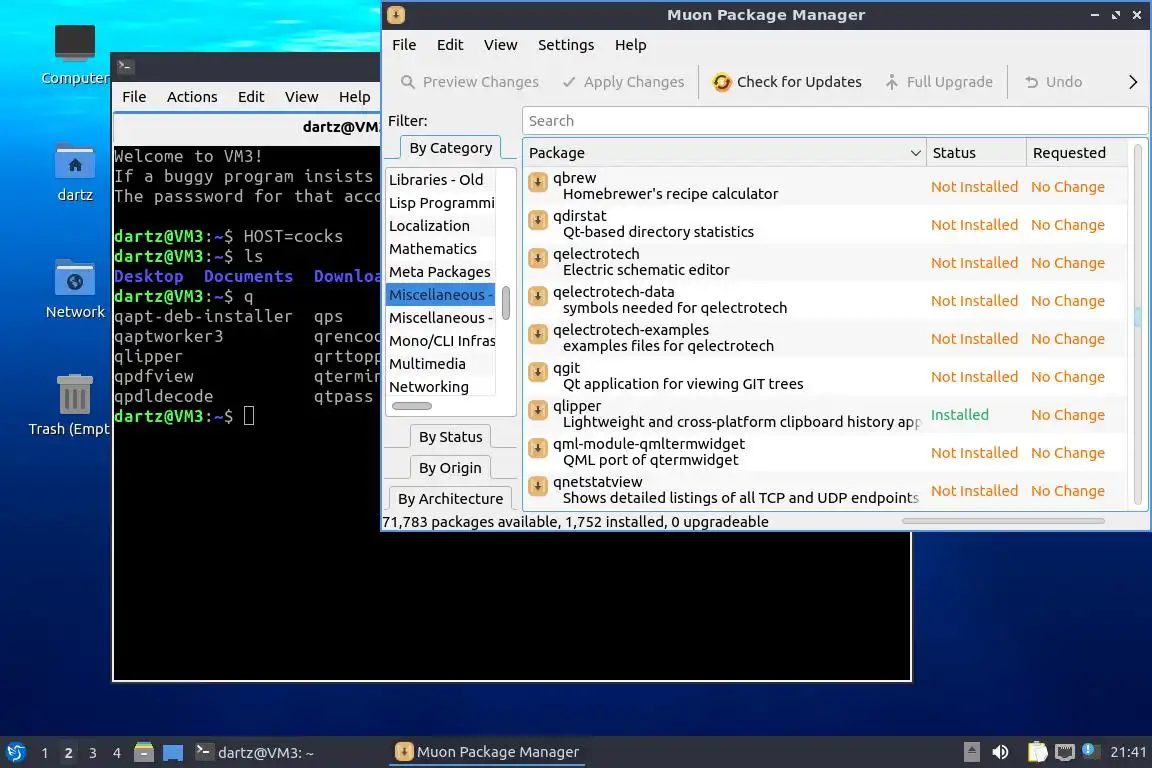Click the category list horizontal scrollbar

pos(412,406)
